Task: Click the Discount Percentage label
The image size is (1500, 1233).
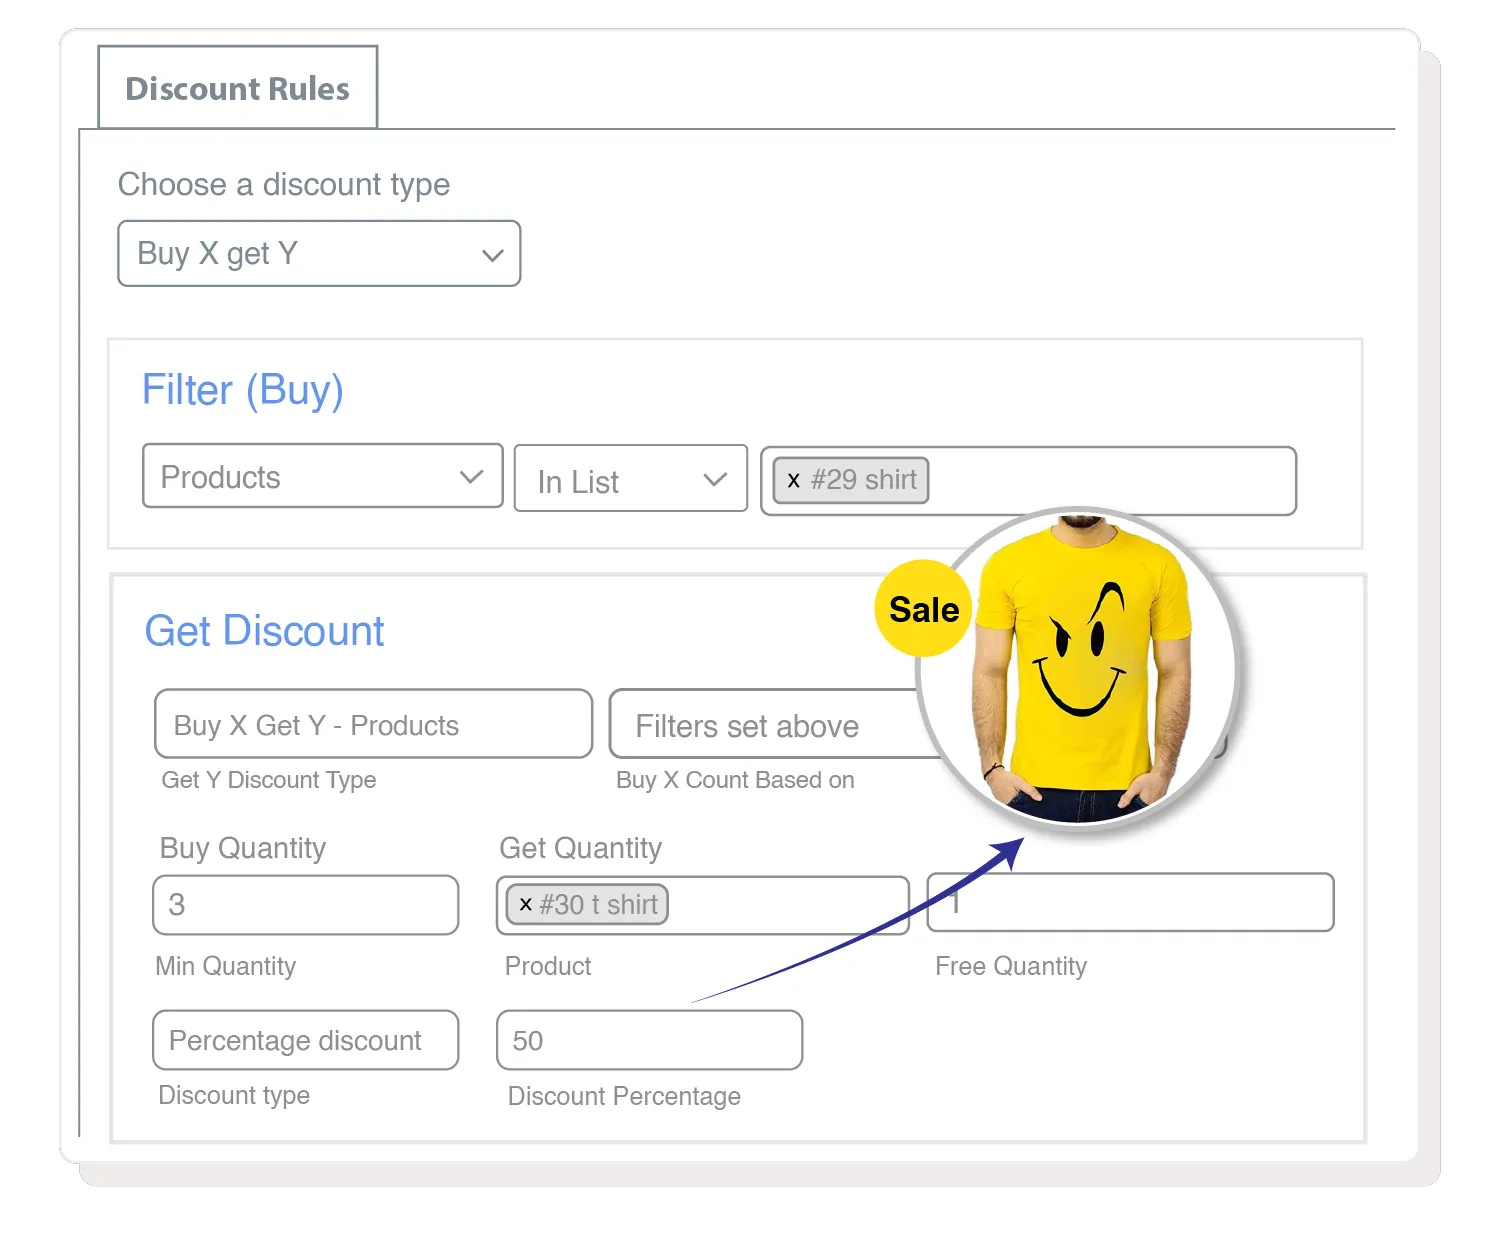Action: coord(624,1096)
